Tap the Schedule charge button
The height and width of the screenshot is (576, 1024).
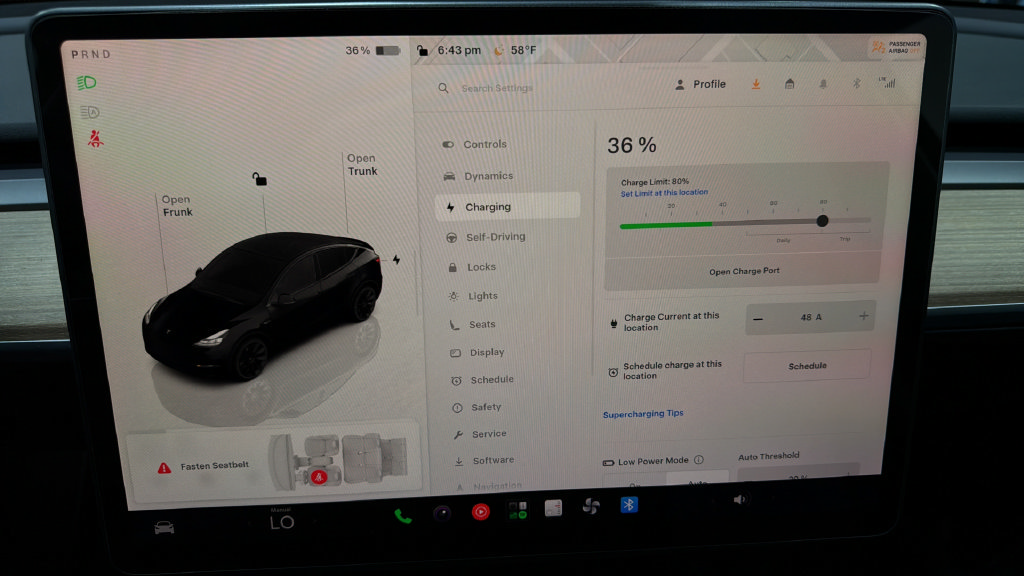point(807,366)
